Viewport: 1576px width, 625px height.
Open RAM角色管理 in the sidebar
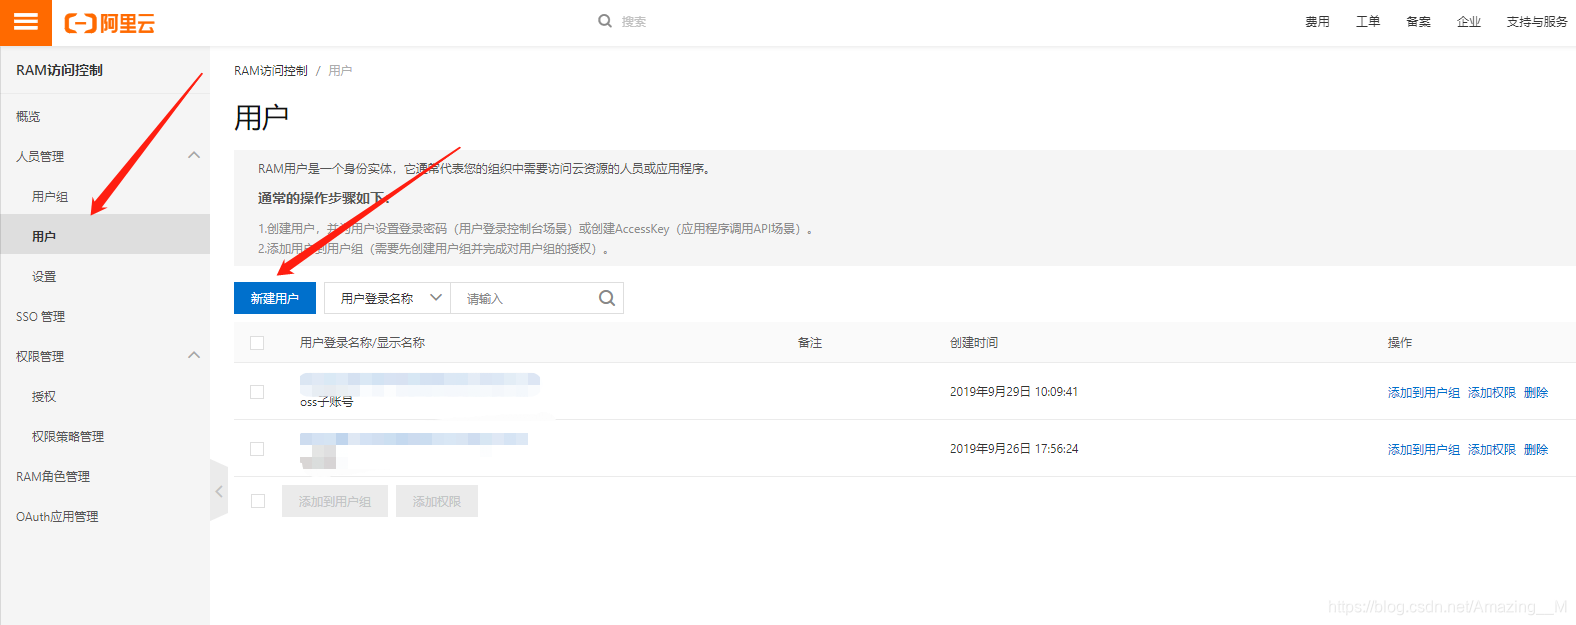click(53, 477)
